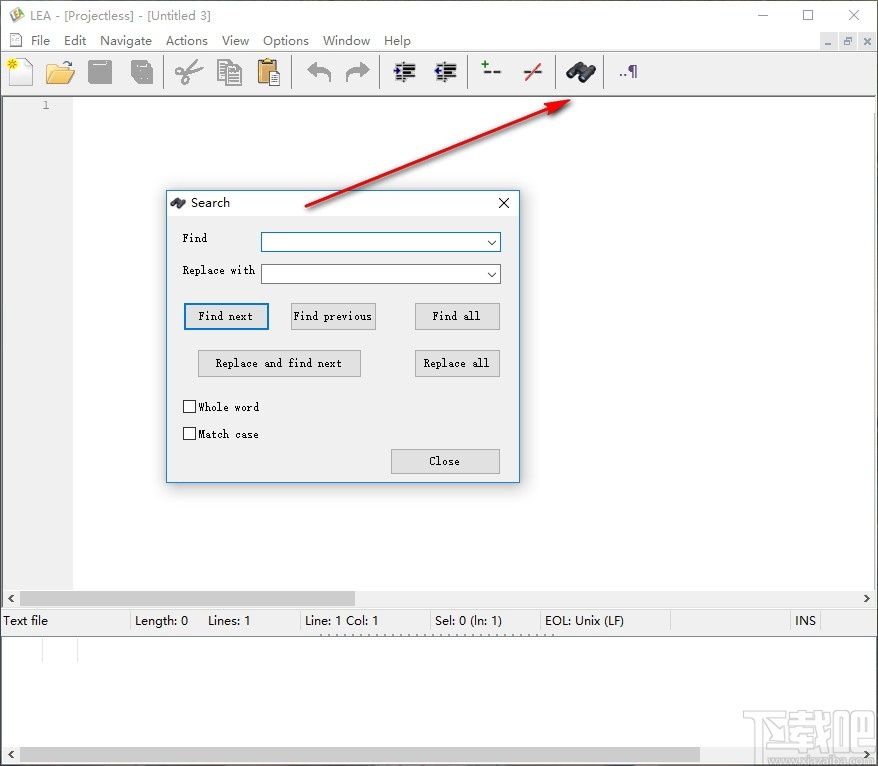Click the bottom panel horizontal scrollbar thumb
This screenshot has width=878, height=766.
click(360, 754)
